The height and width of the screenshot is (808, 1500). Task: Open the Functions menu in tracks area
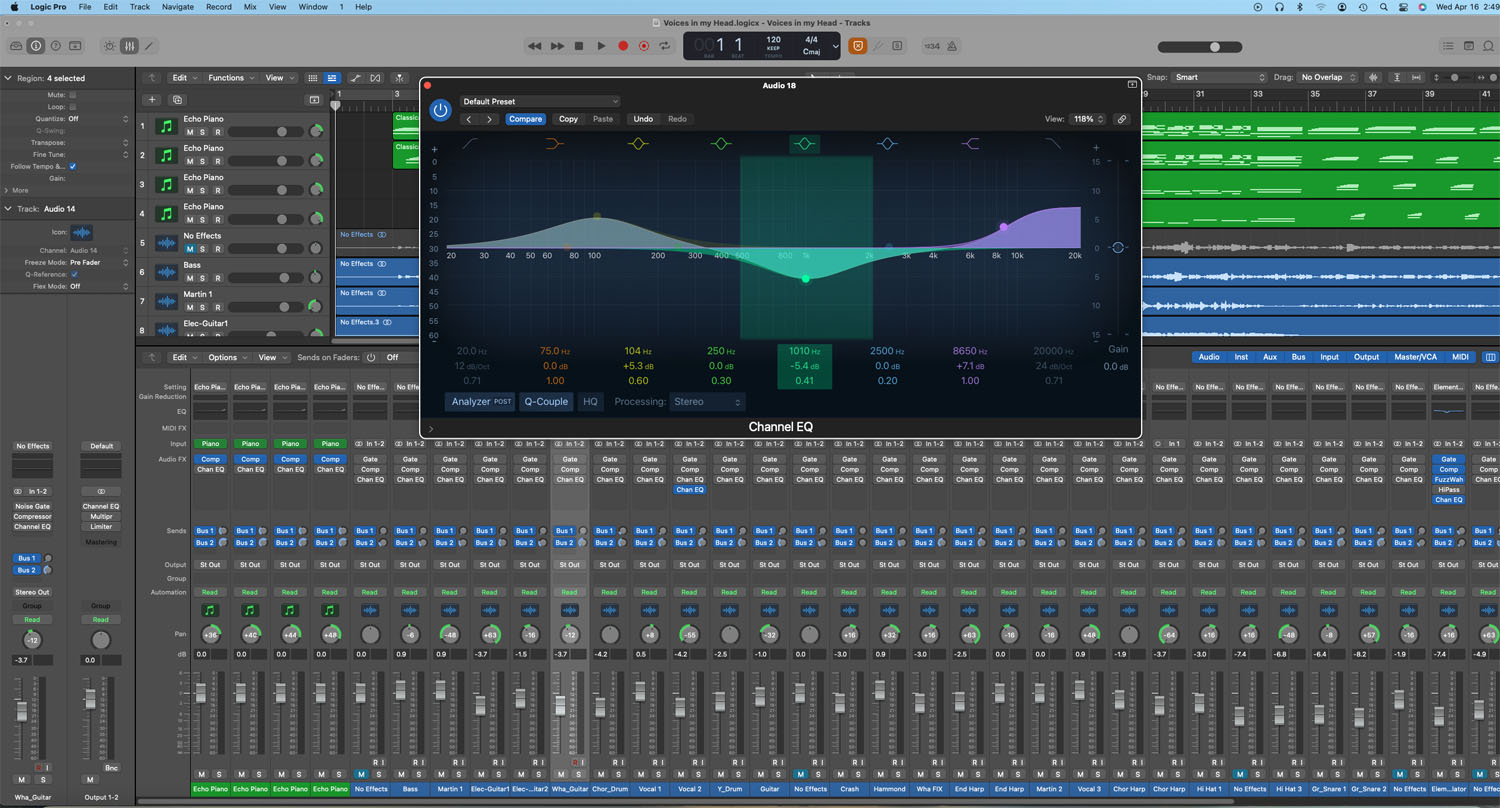click(231, 78)
